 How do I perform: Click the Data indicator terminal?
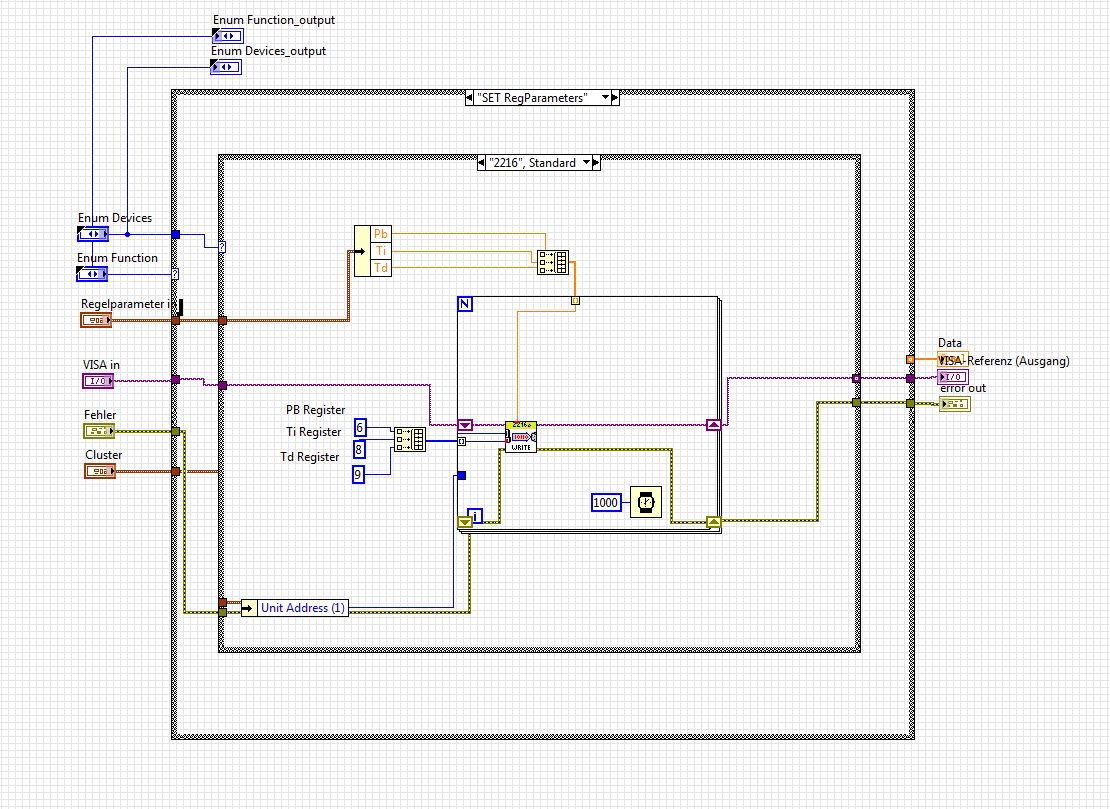tap(952, 358)
